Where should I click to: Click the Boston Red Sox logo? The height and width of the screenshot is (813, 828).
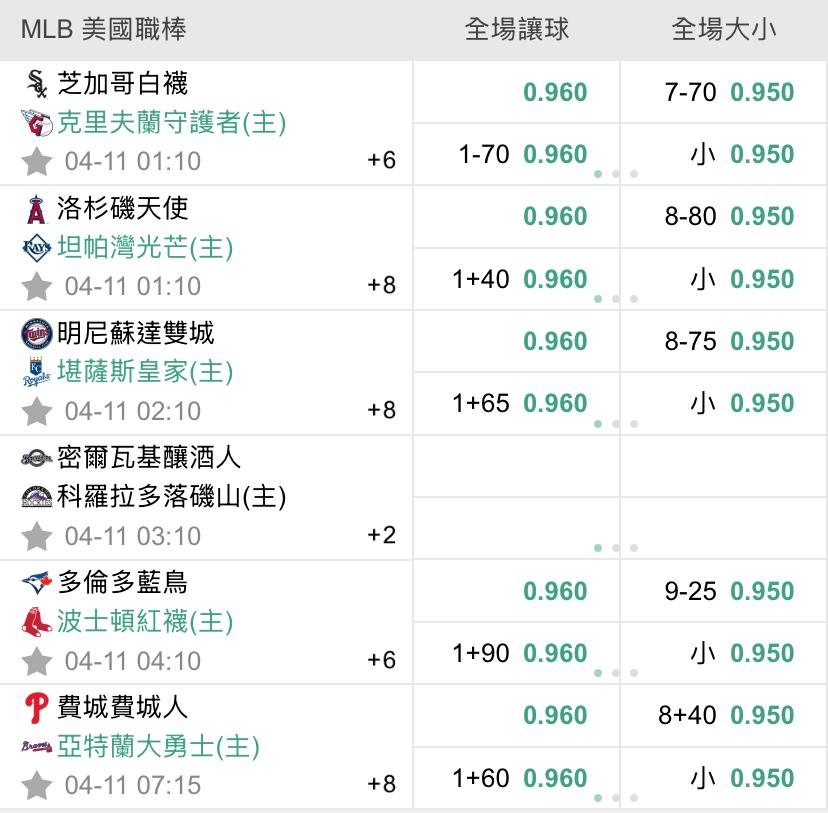point(37,622)
